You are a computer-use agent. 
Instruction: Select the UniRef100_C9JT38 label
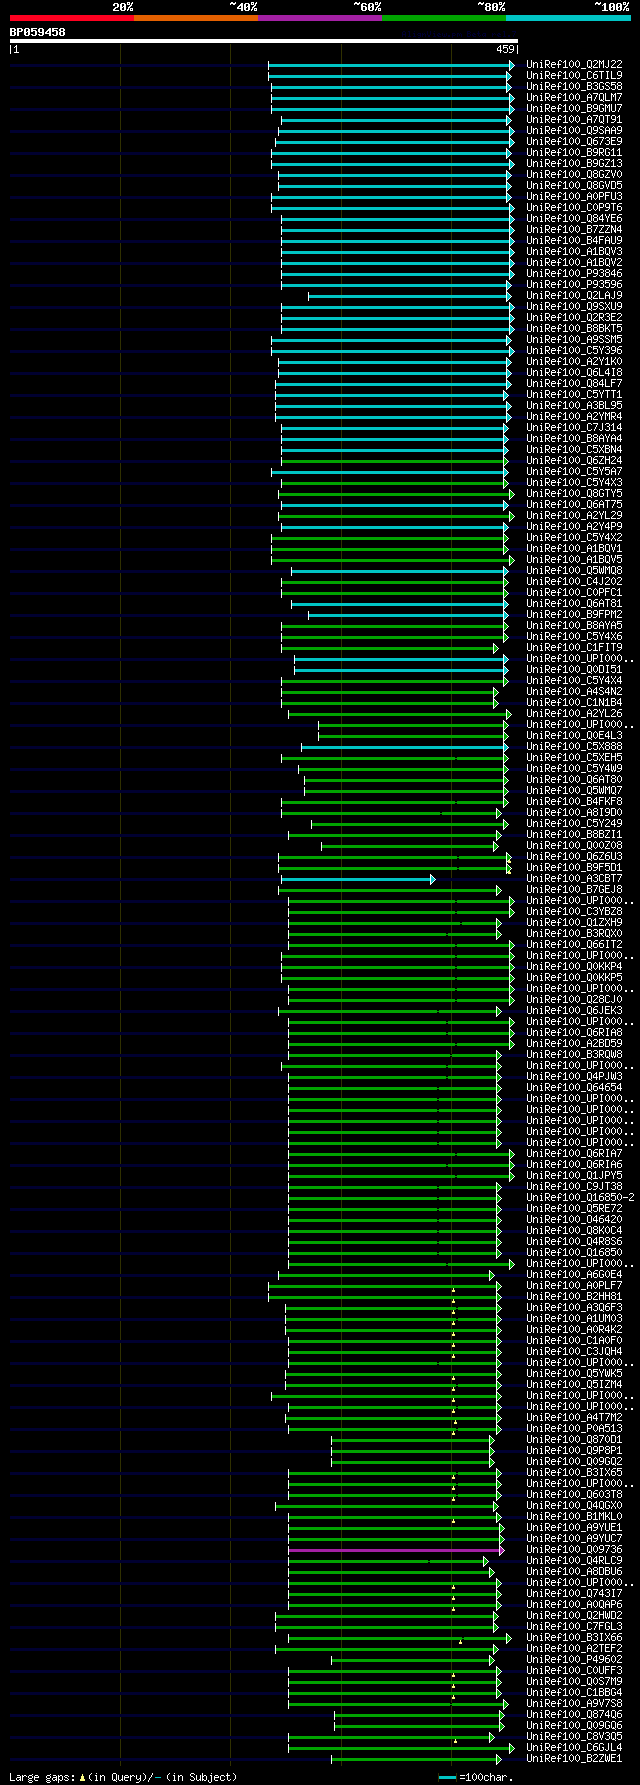coord(575,1186)
